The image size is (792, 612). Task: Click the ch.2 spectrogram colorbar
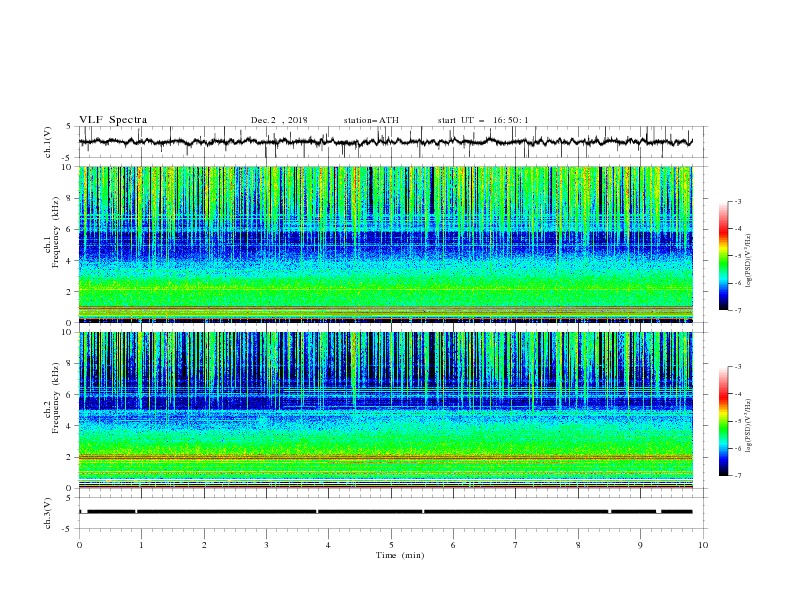pyautogui.click(x=723, y=421)
